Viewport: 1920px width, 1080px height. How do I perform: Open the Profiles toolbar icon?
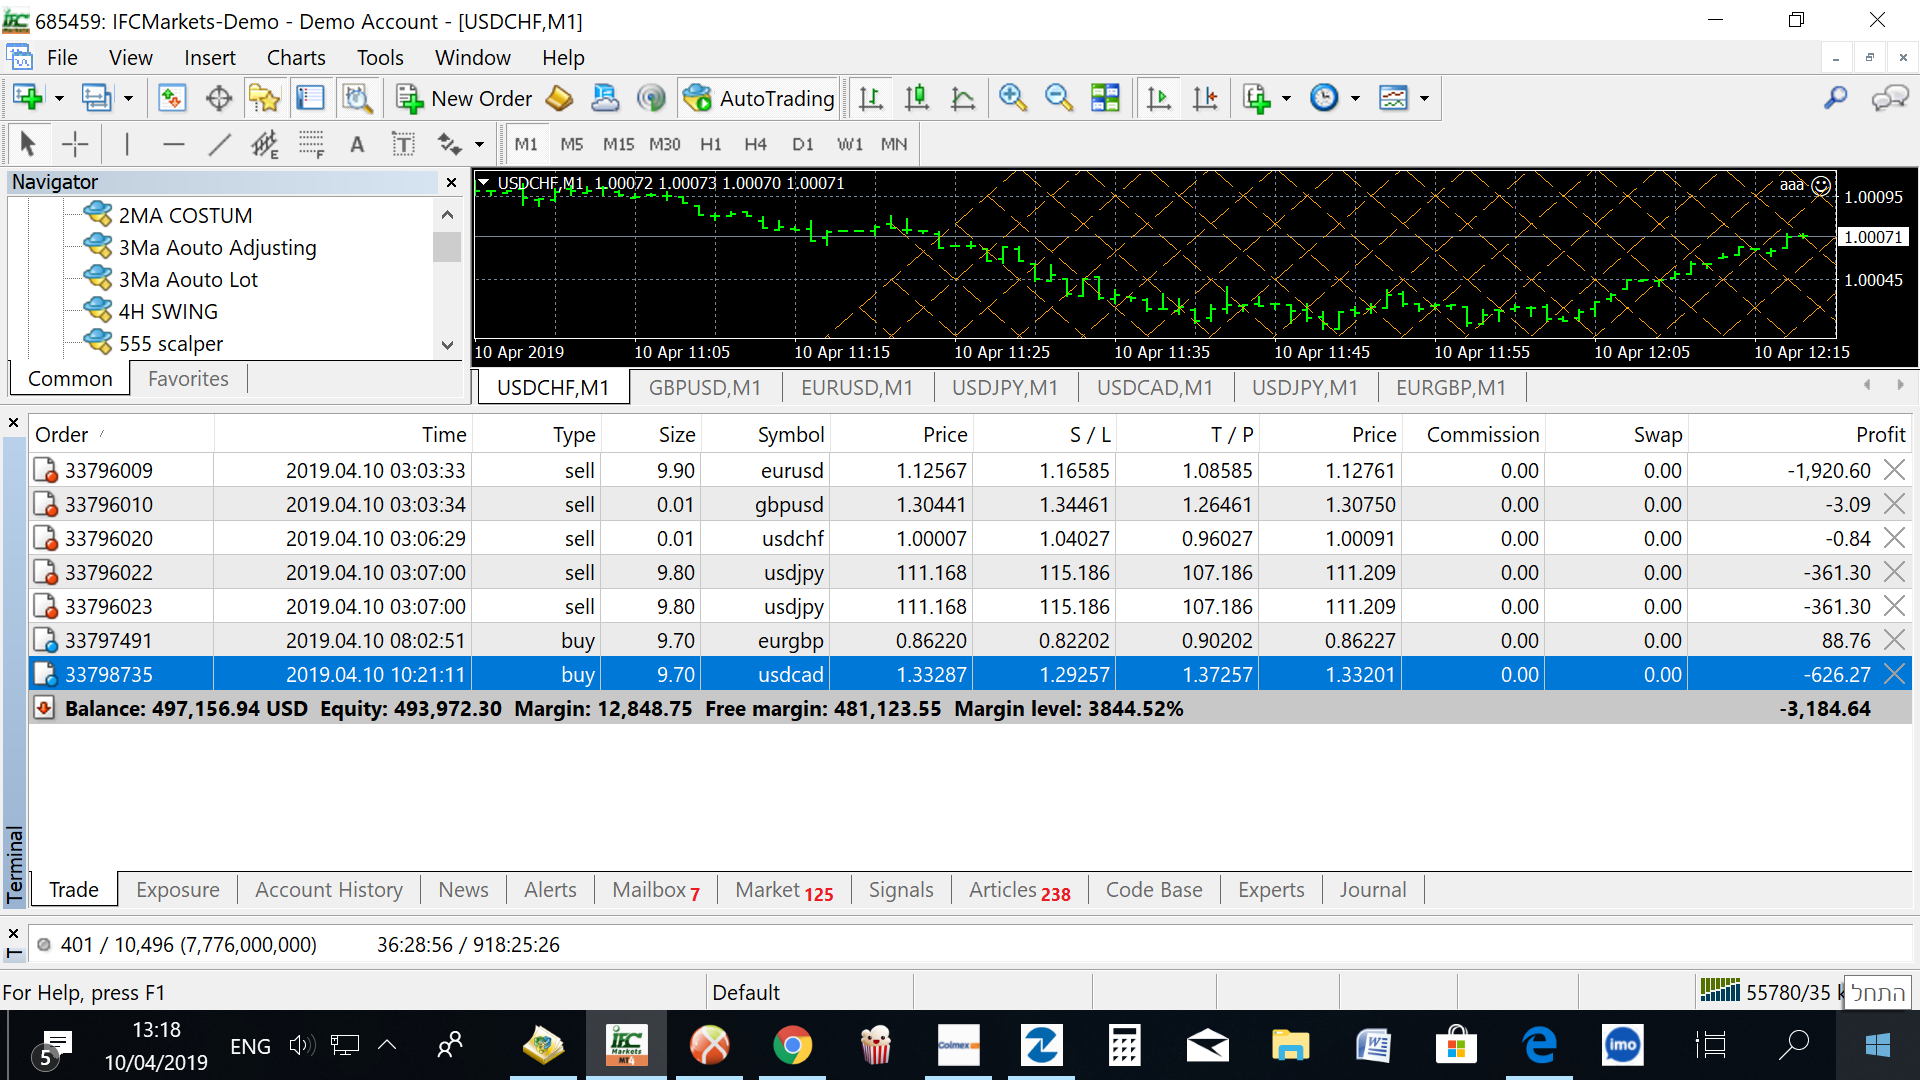pyautogui.click(x=96, y=98)
